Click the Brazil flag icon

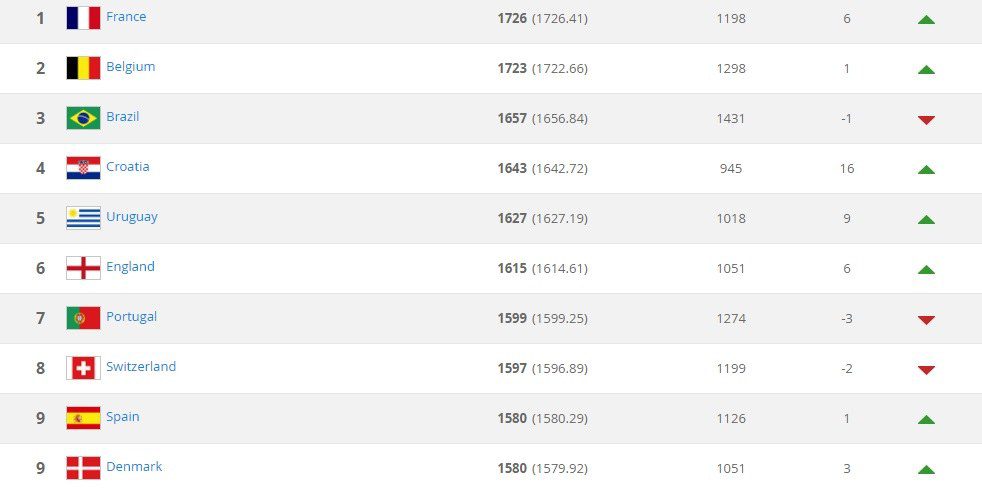point(83,118)
